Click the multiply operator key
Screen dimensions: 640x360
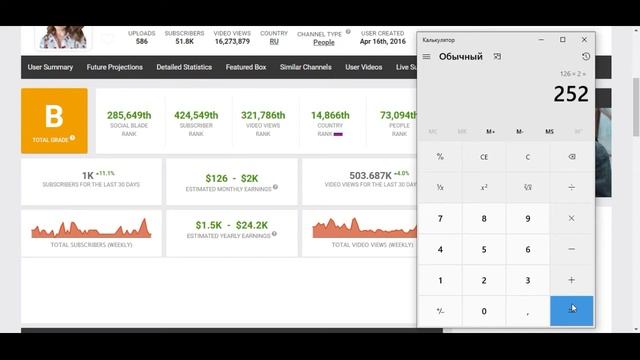point(571,218)
